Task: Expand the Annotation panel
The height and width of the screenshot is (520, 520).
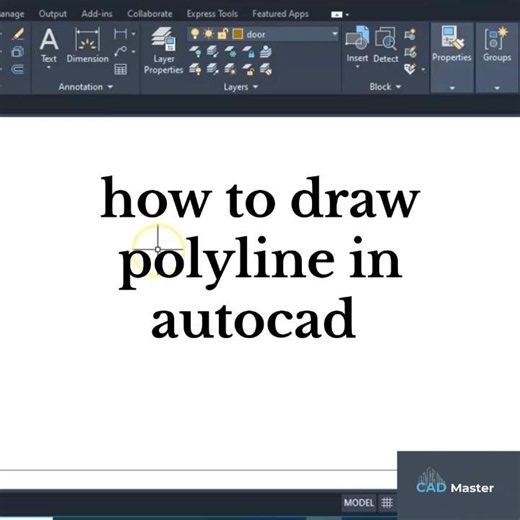Action: (x=86, y=87)
